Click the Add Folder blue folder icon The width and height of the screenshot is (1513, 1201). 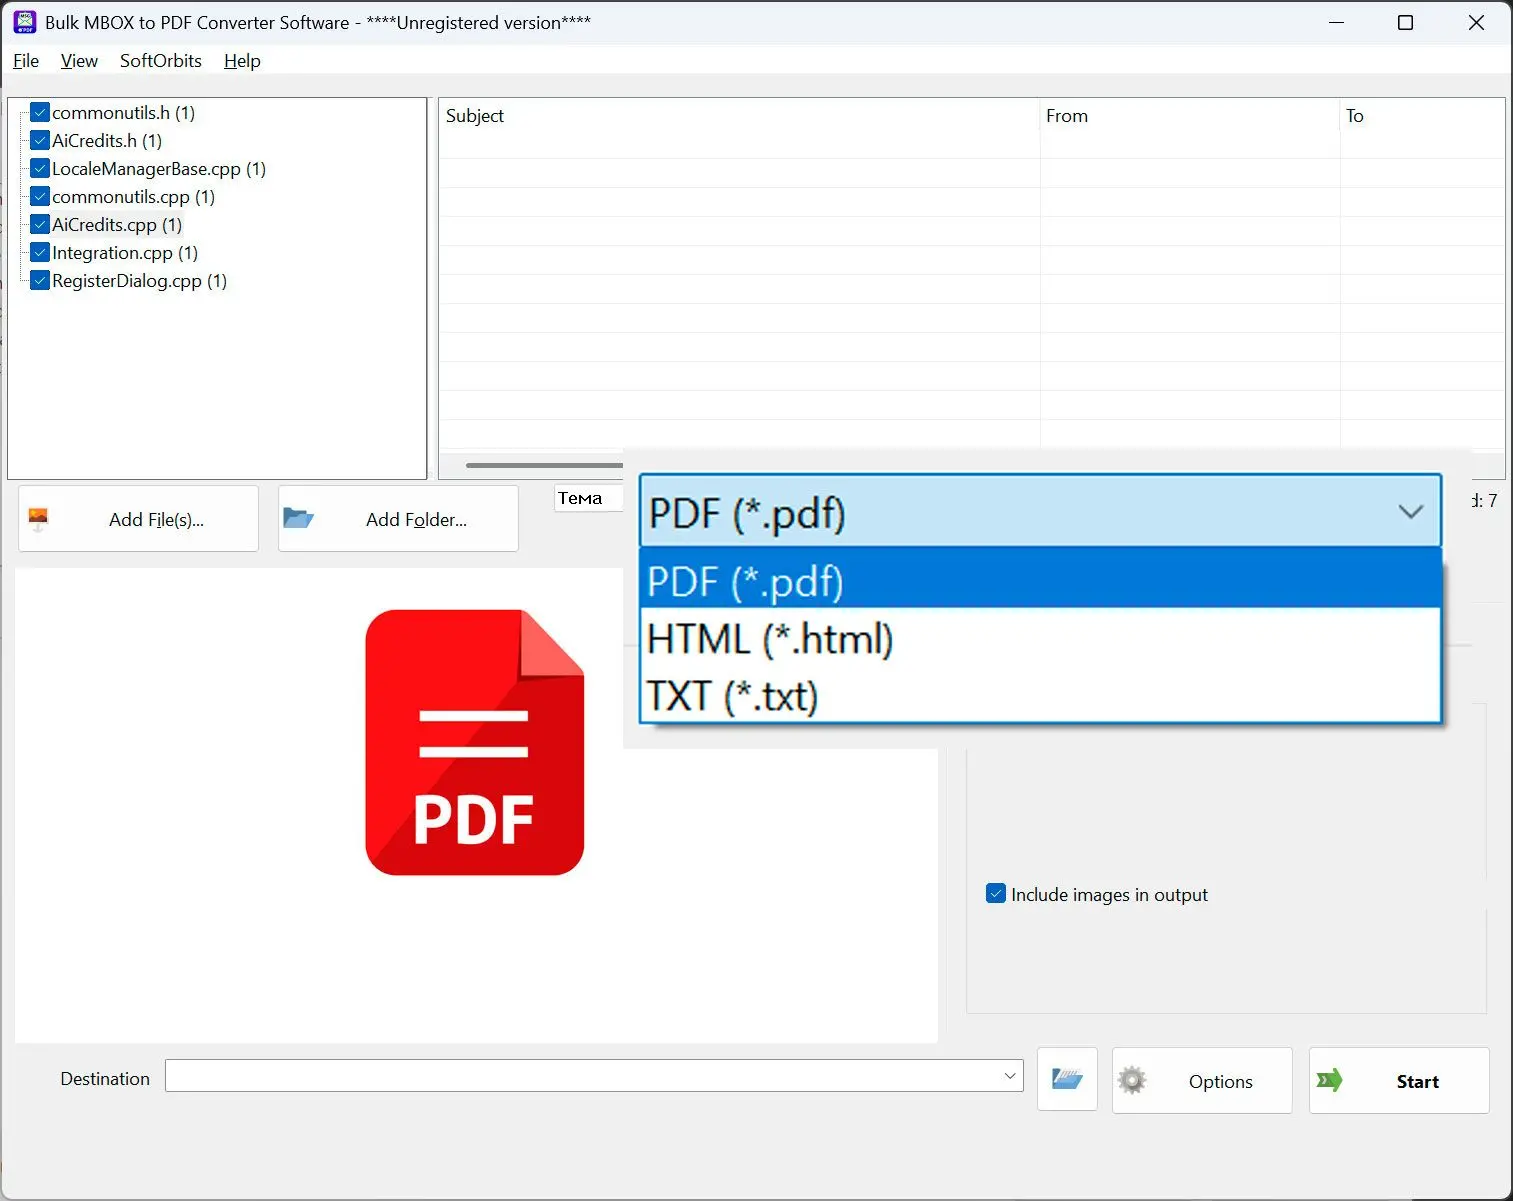(x=299, y=518)
